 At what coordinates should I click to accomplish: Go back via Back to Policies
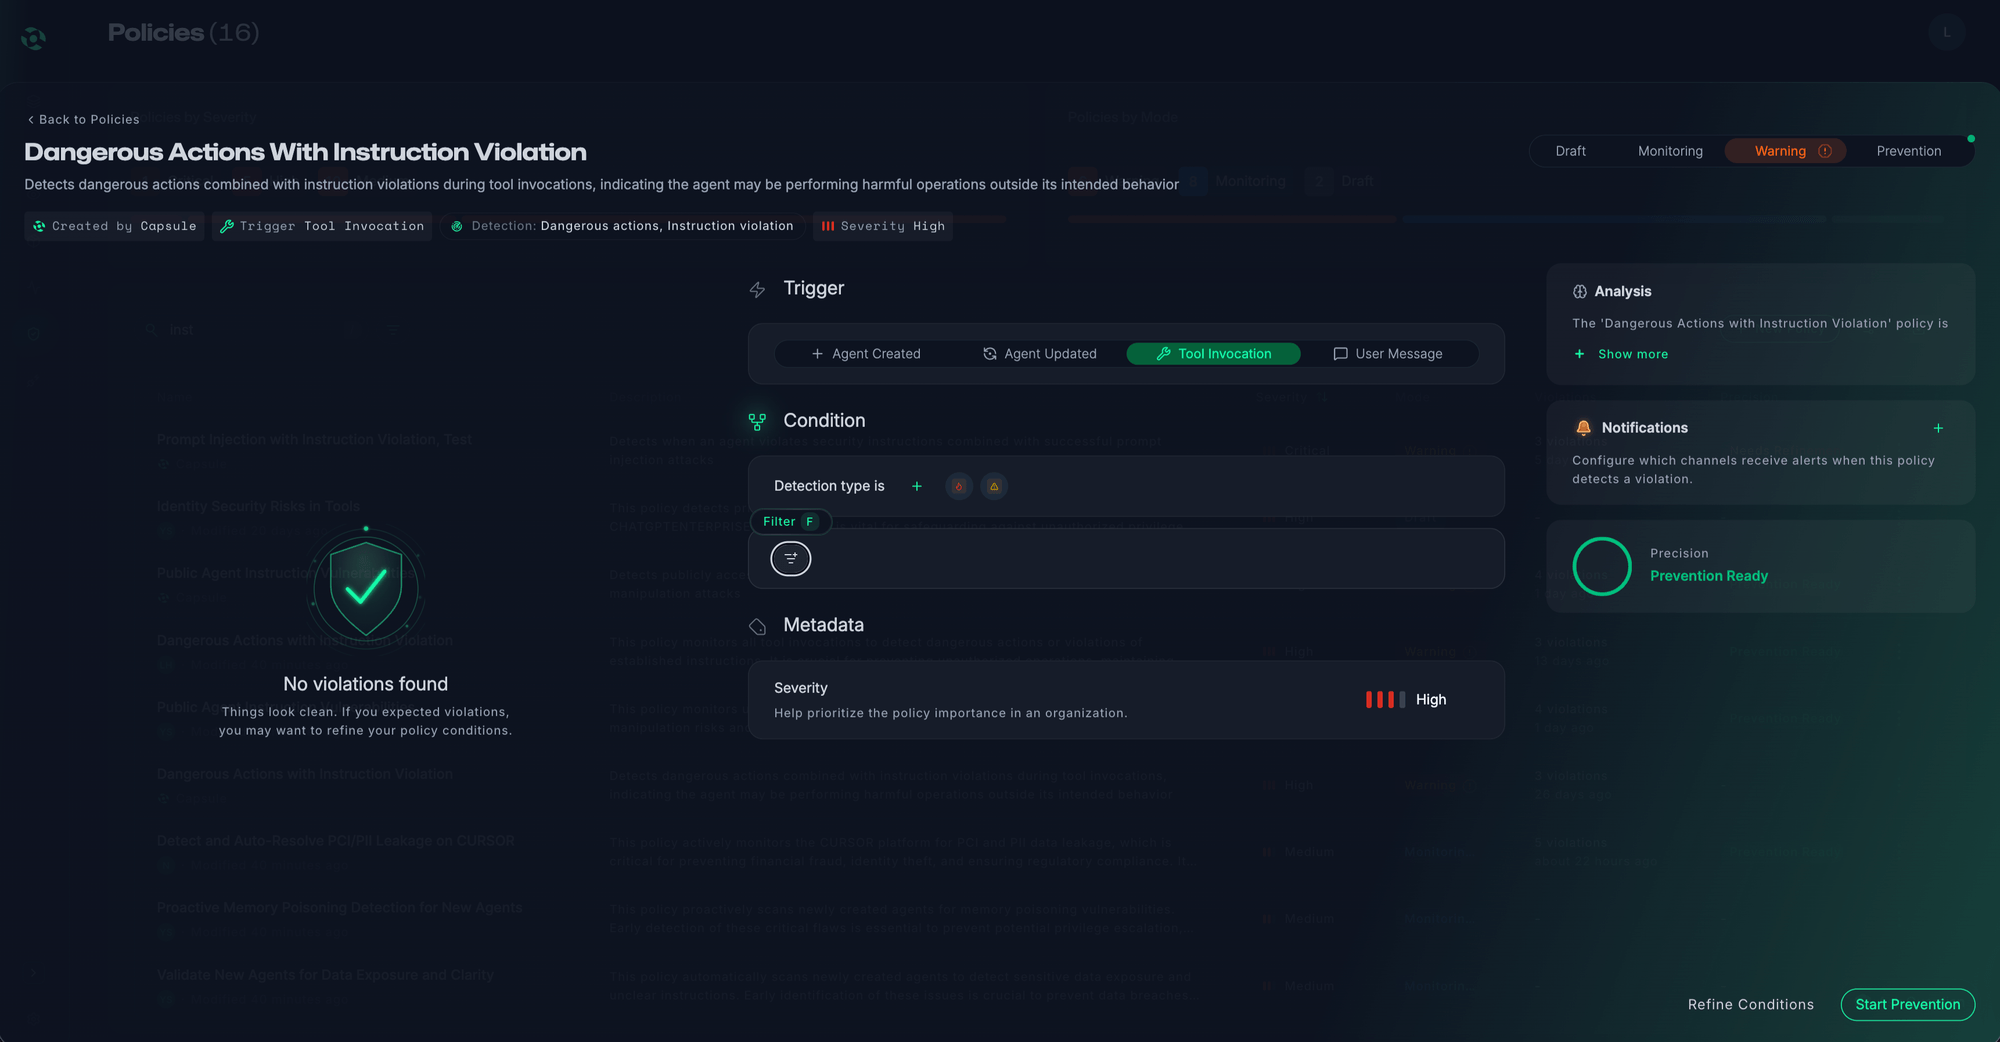[x=83, y=119]
